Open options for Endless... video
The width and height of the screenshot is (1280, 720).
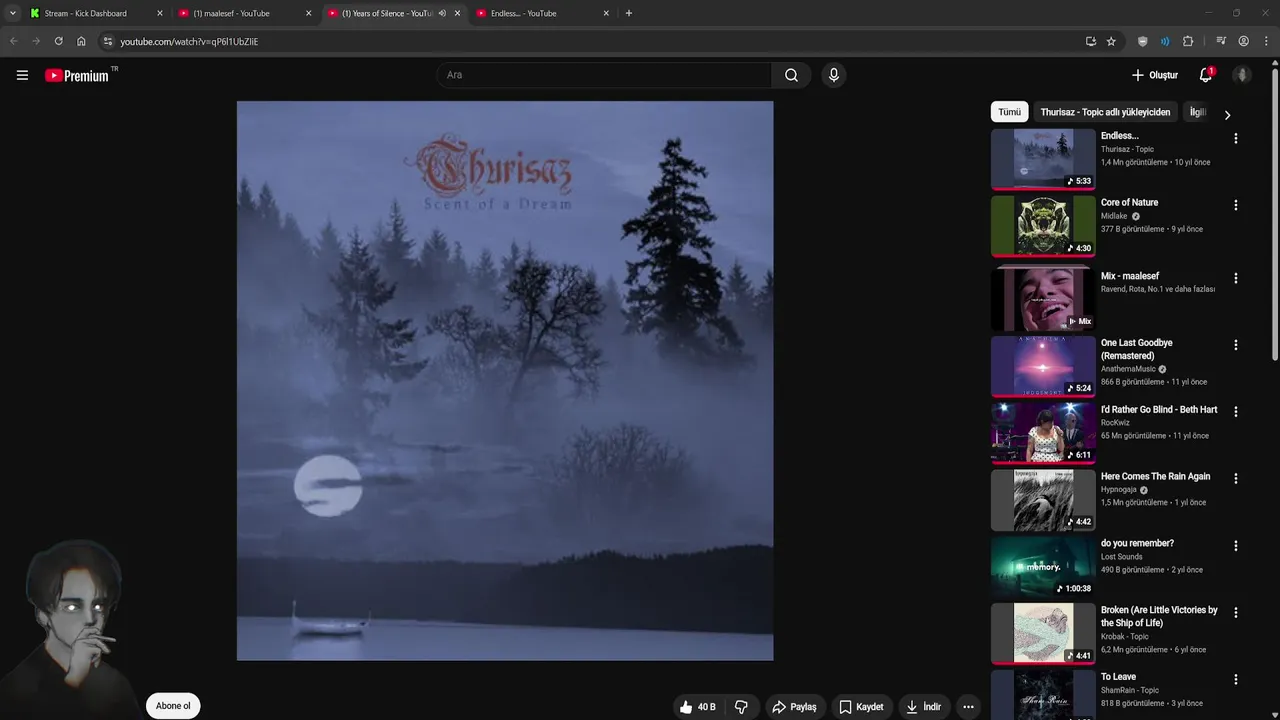point(1236,139)
